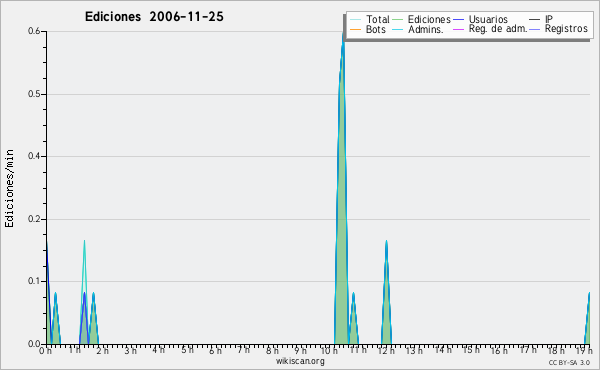This screenshot has width=600, height=370.
Task: Click the 6 h x-axis label
Action: point(215,350)
